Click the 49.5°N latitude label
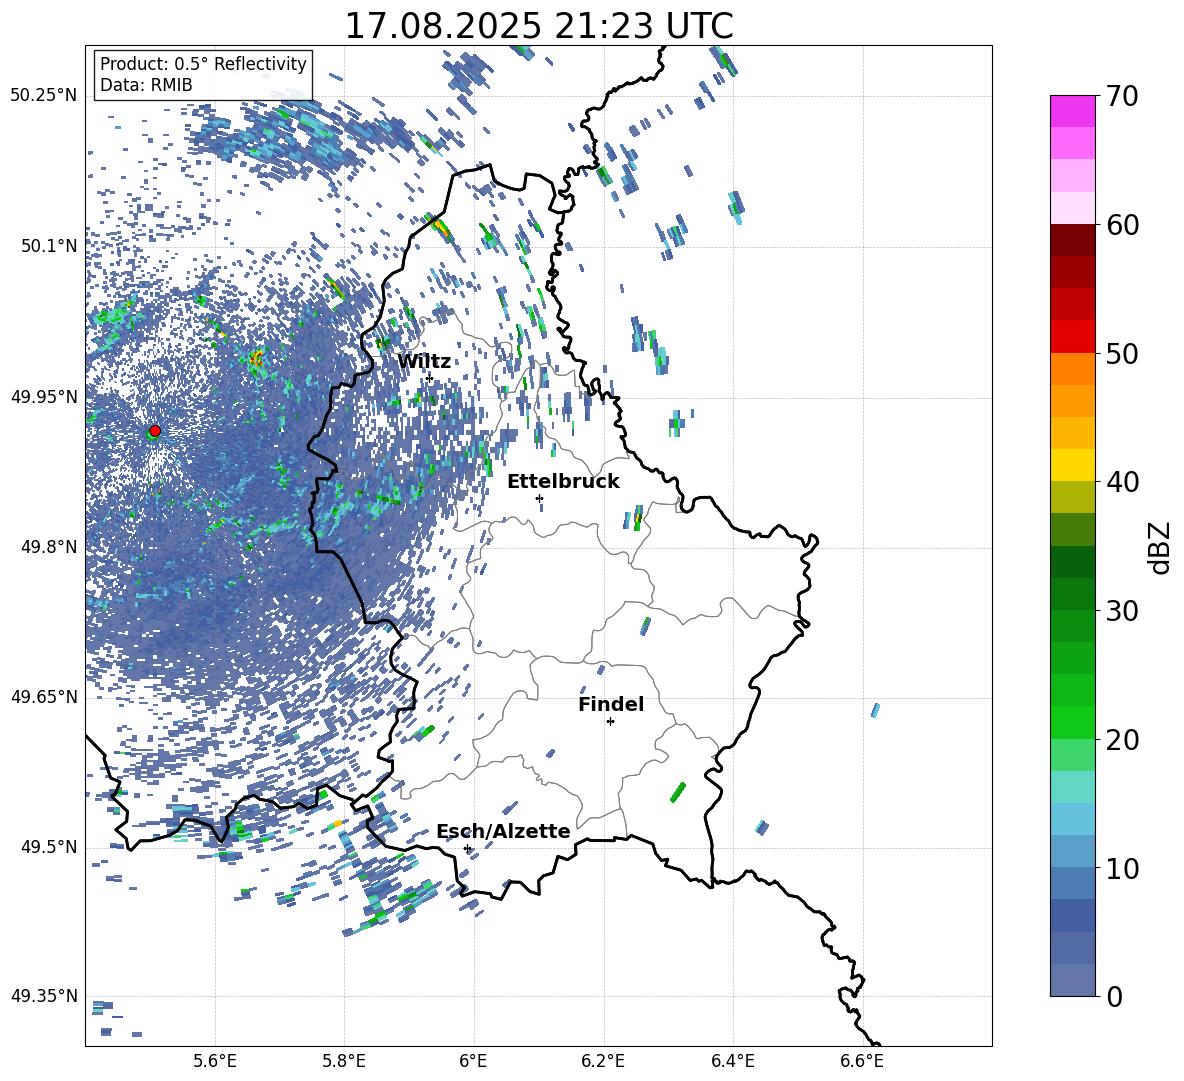Screen dimensions: 1184x1081 click(48, 847)
